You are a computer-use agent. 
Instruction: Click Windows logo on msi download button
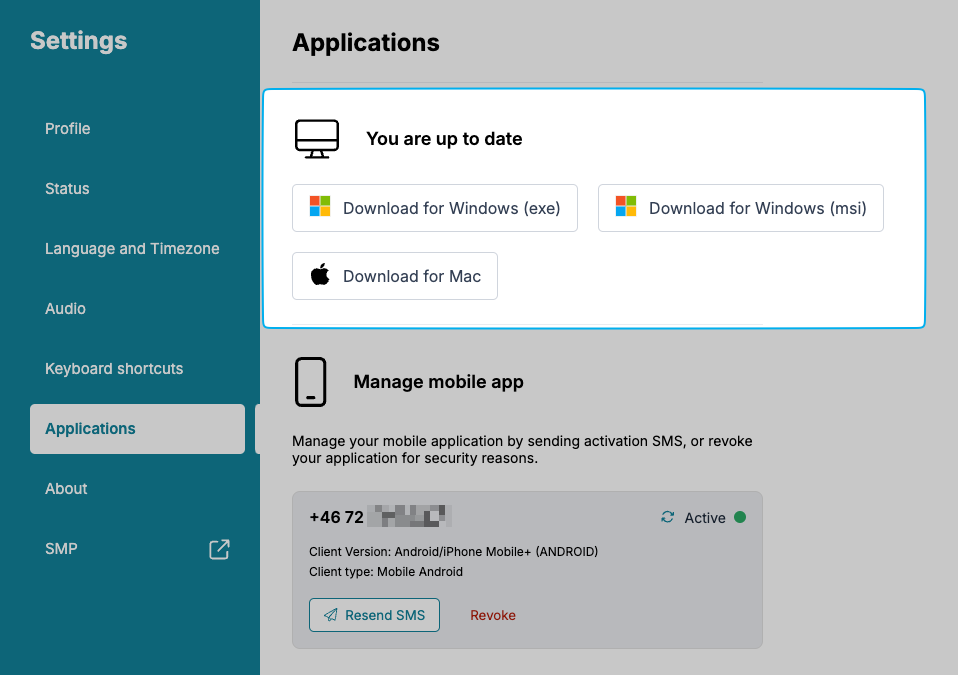[x=626, y=208]
